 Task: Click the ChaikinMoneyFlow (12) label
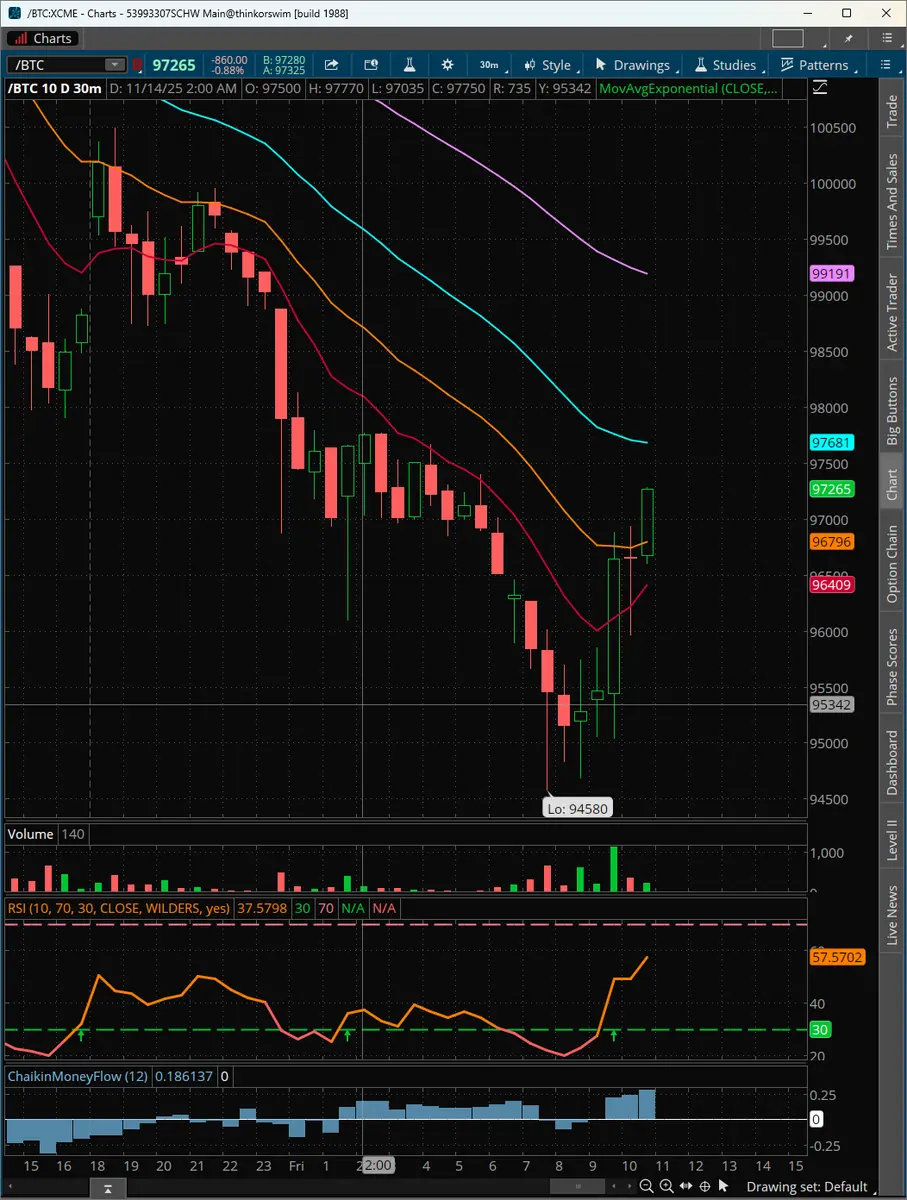(x=77, y=1076)
